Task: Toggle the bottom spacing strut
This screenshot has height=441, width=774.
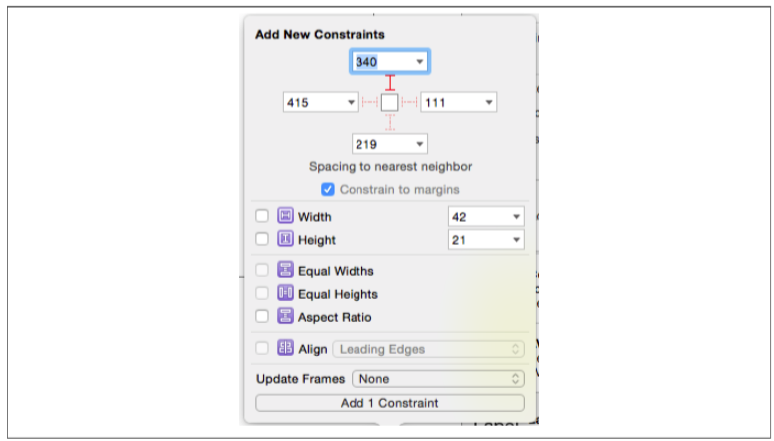Action: 390,122
